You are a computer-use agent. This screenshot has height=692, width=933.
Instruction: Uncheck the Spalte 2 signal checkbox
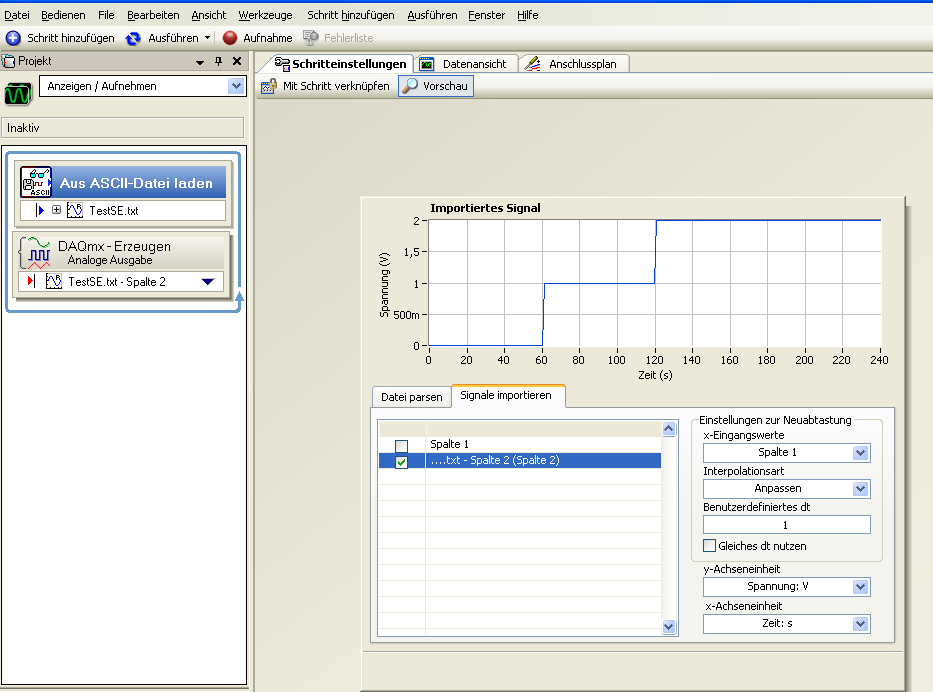401,462
